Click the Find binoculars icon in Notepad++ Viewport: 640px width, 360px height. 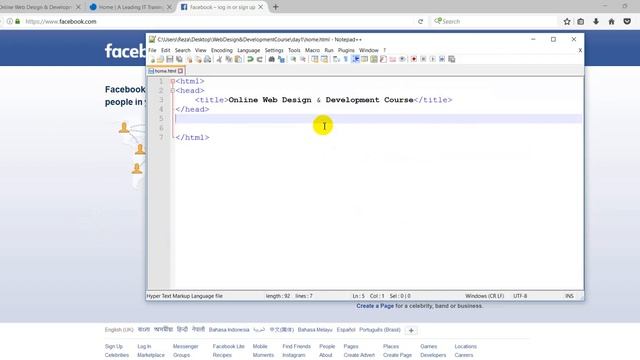(x=271, y=59)
